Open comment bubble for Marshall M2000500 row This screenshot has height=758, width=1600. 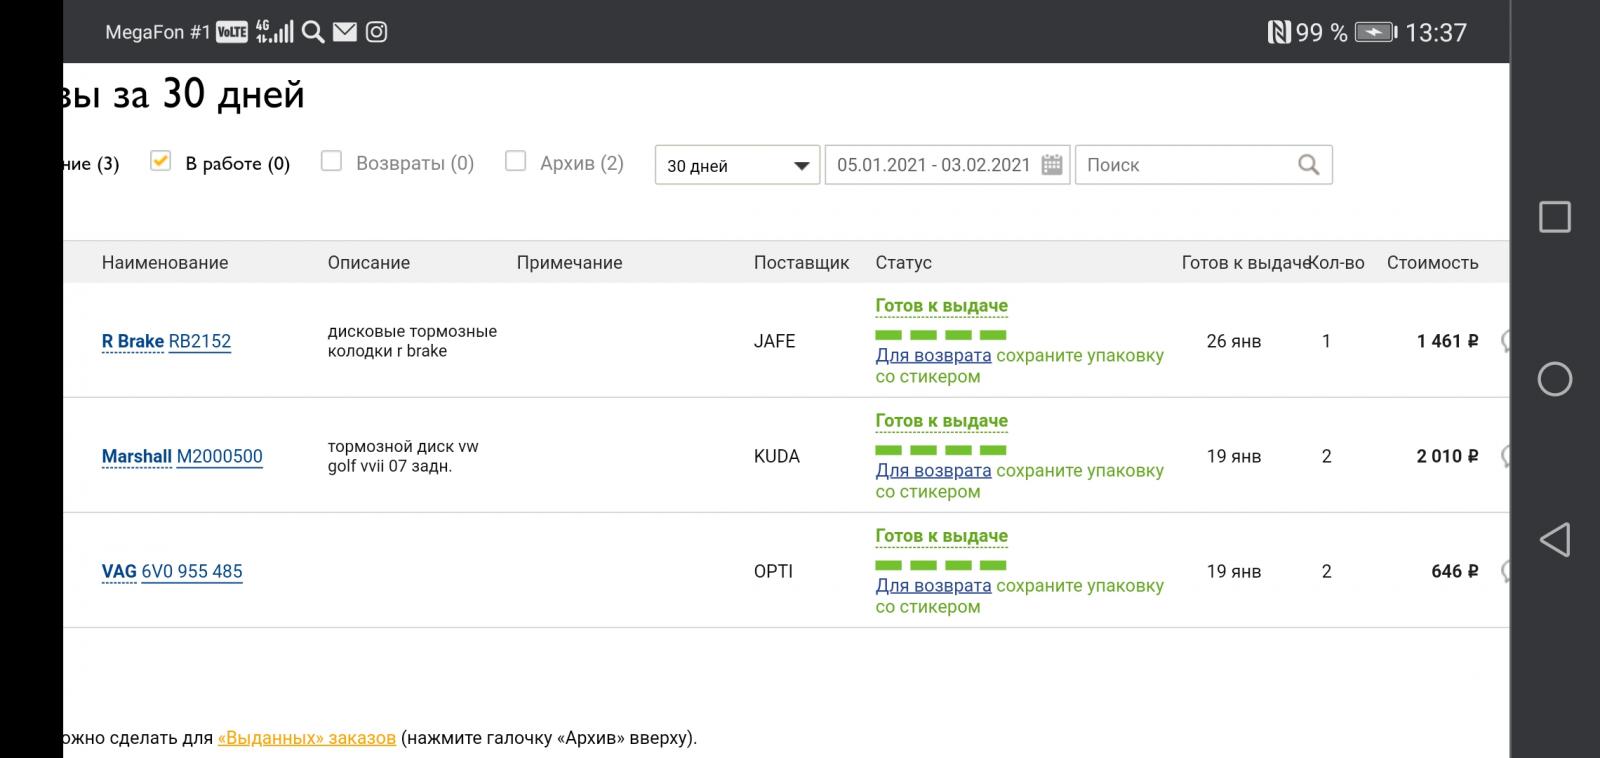pyautogui.click(x=1505, y=457)
